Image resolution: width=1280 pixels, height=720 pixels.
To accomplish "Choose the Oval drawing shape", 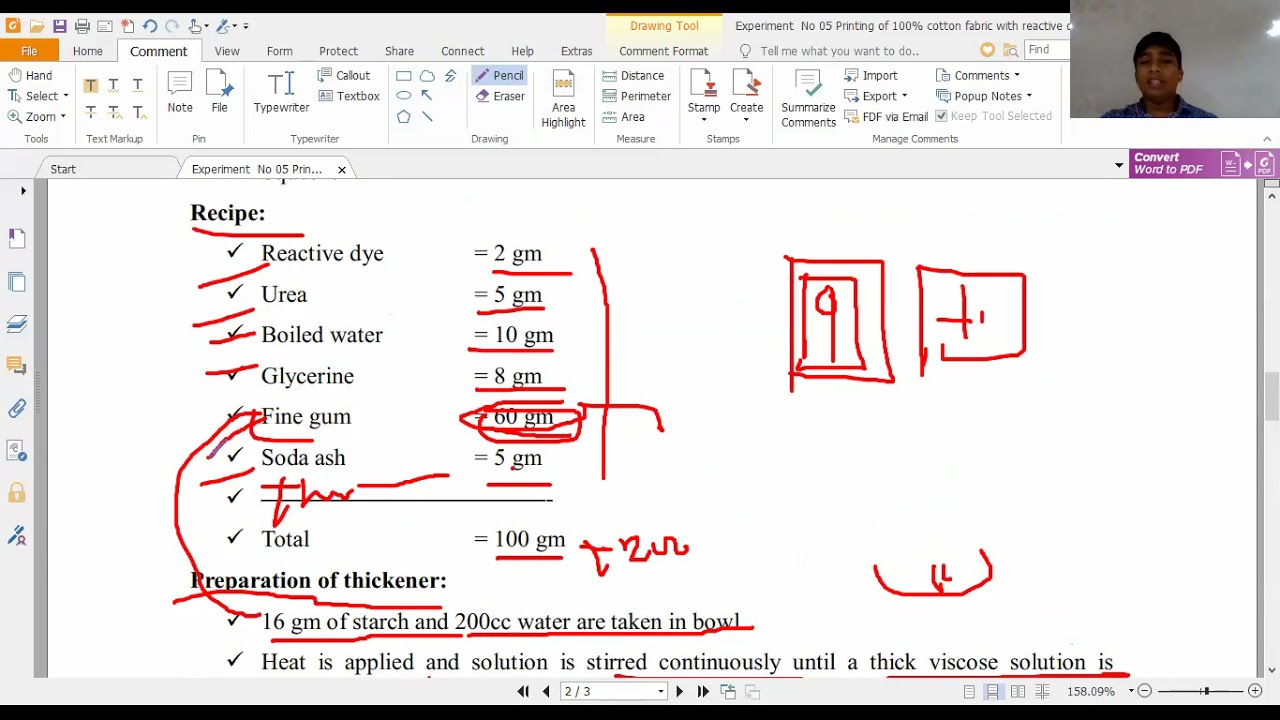I will [403, 96].
